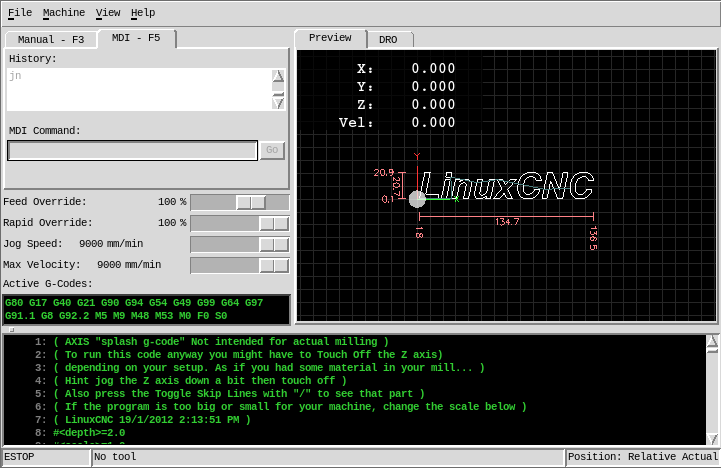This screenshot has width=722, height=468.
Task: Open the Machine menu
Action: pos(64,12)
